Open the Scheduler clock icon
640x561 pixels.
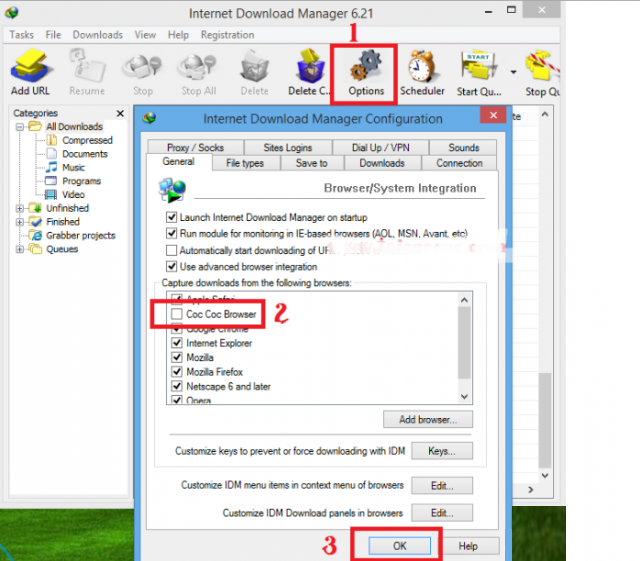(423, 69)
